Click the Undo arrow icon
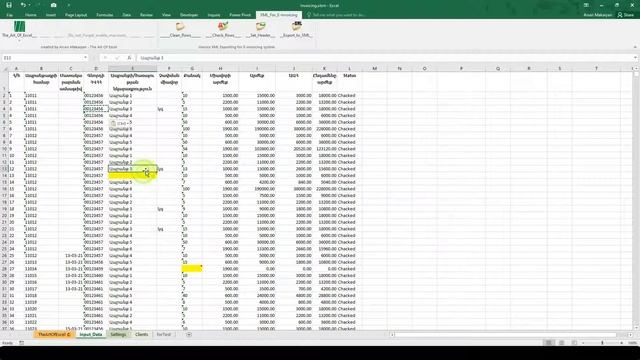This screenshot has width=640, height=360. tap(23, 5)
